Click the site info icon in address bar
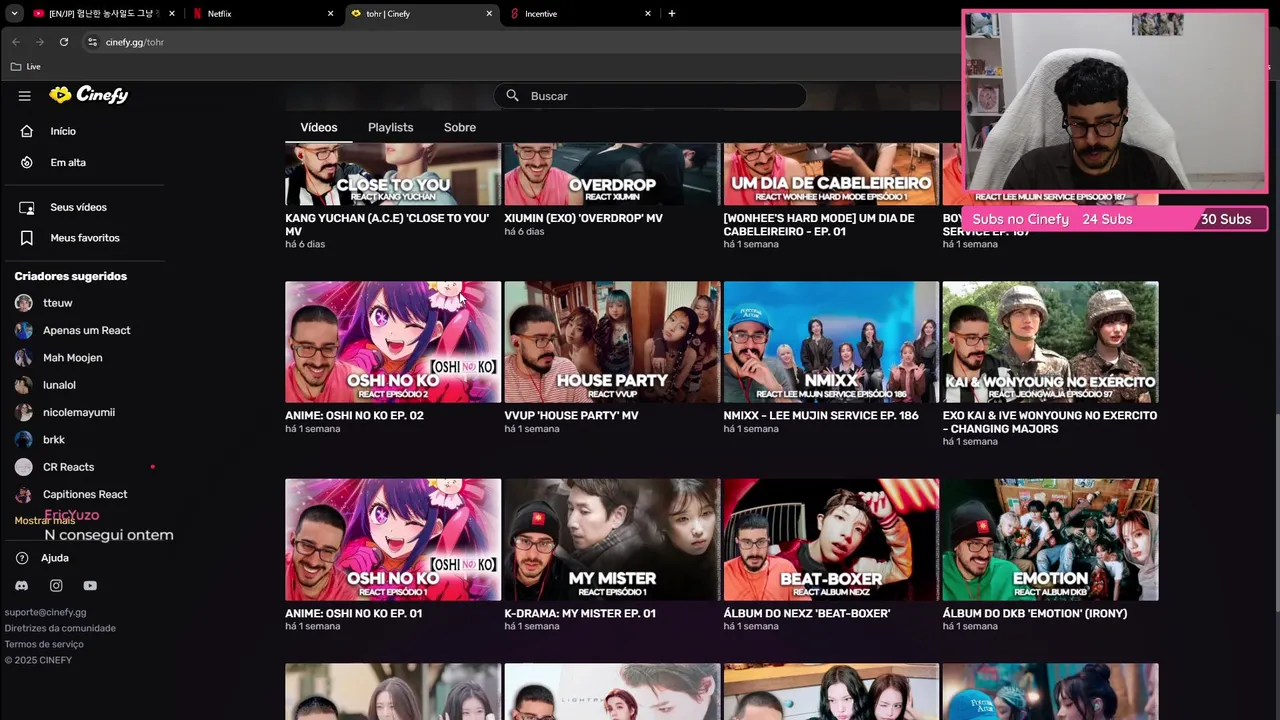 (92, 42)
